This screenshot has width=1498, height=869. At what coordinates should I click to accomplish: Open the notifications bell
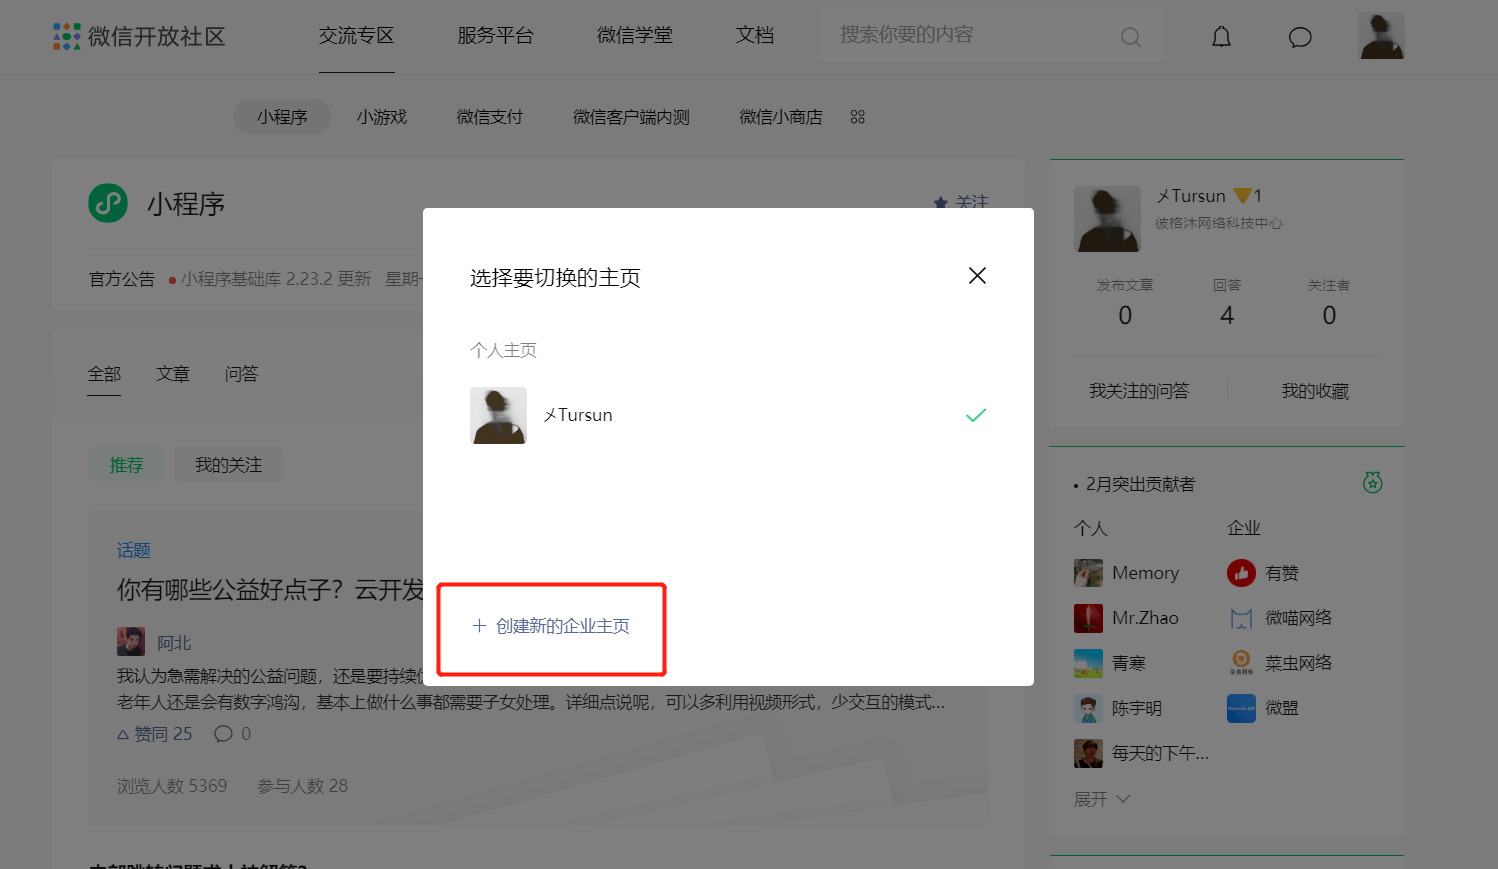(x=1221, y=37)
